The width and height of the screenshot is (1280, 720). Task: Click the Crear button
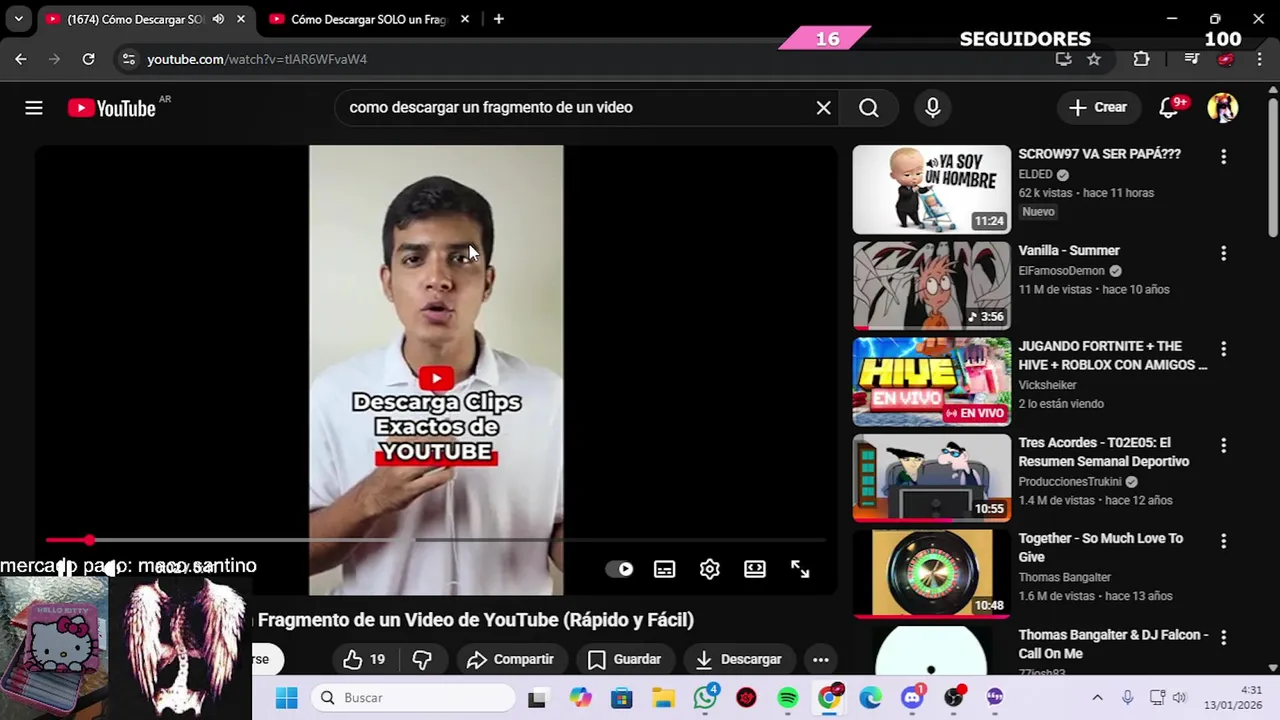(1098, 108)
